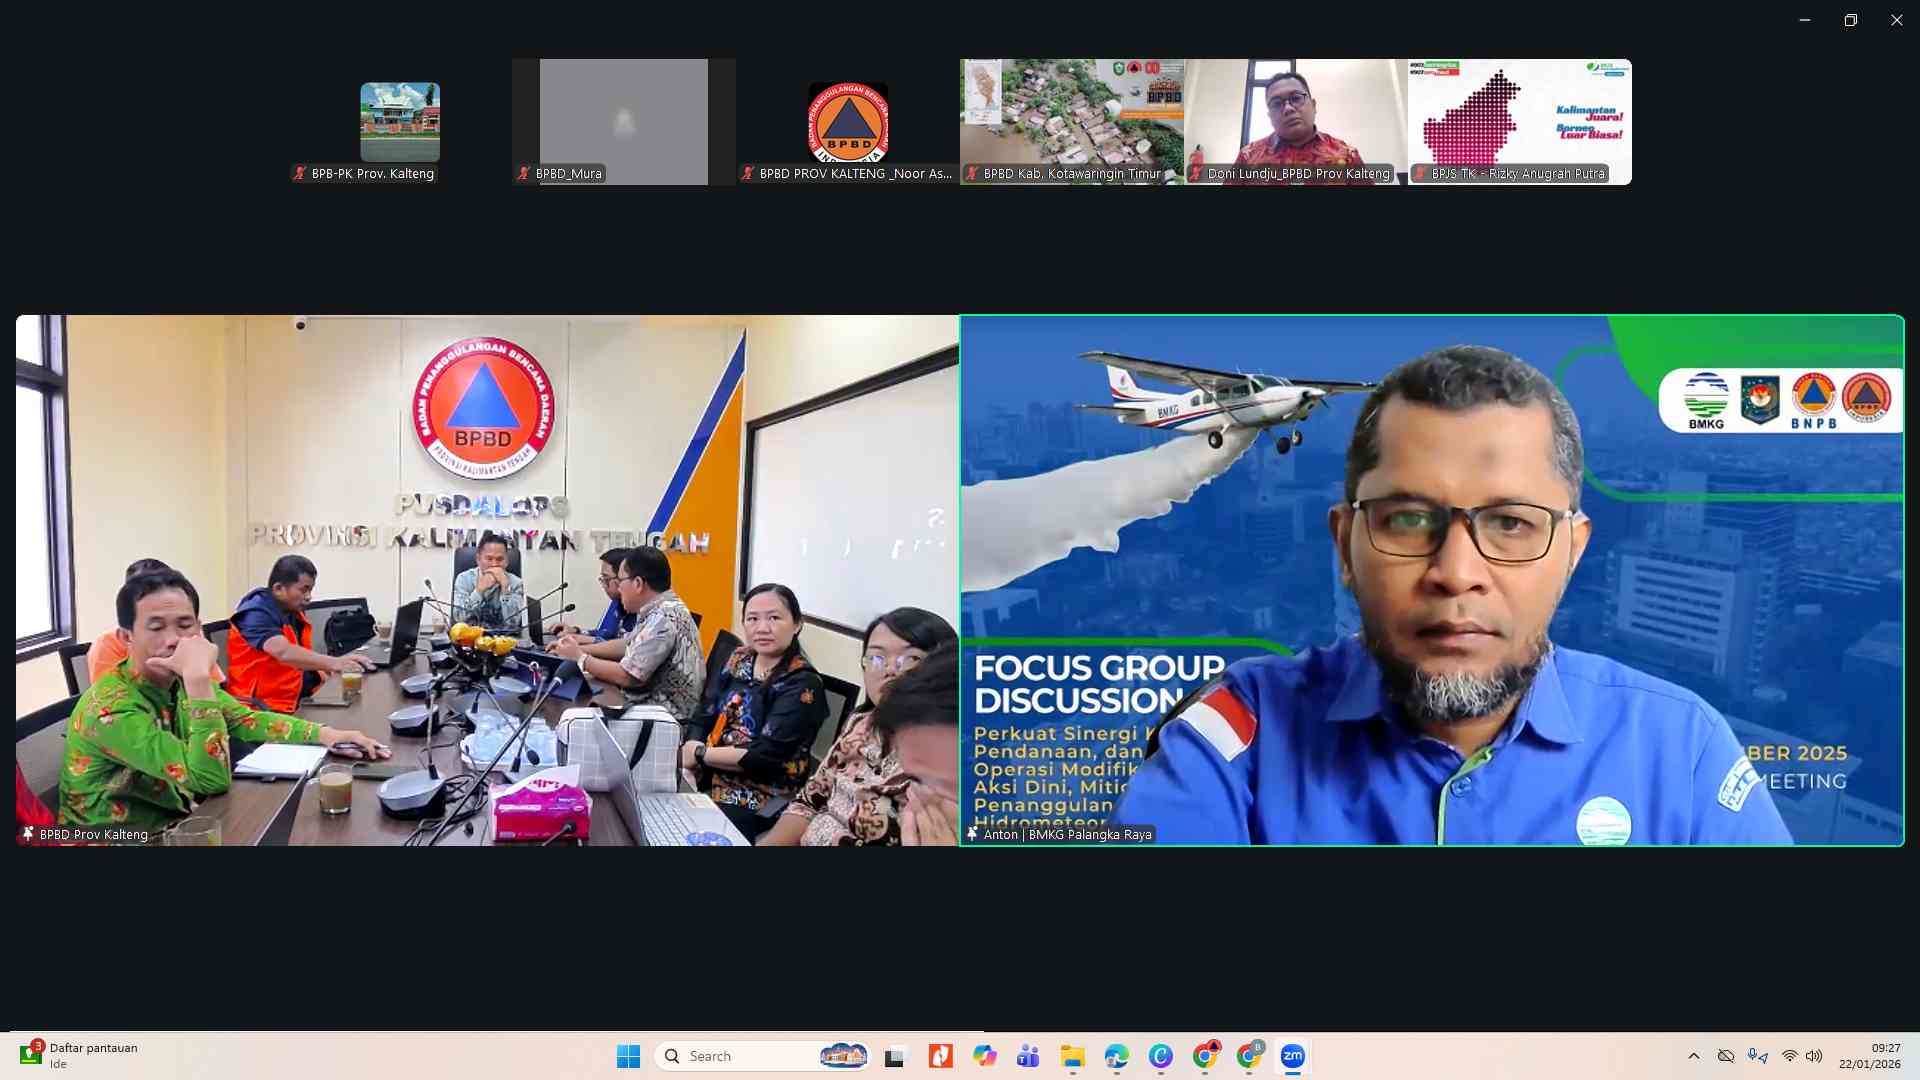This screenshot has width=1920, height=1080.
Task: Open Microsoft Edge taskbar icon
Action: click(1116, 1056)
